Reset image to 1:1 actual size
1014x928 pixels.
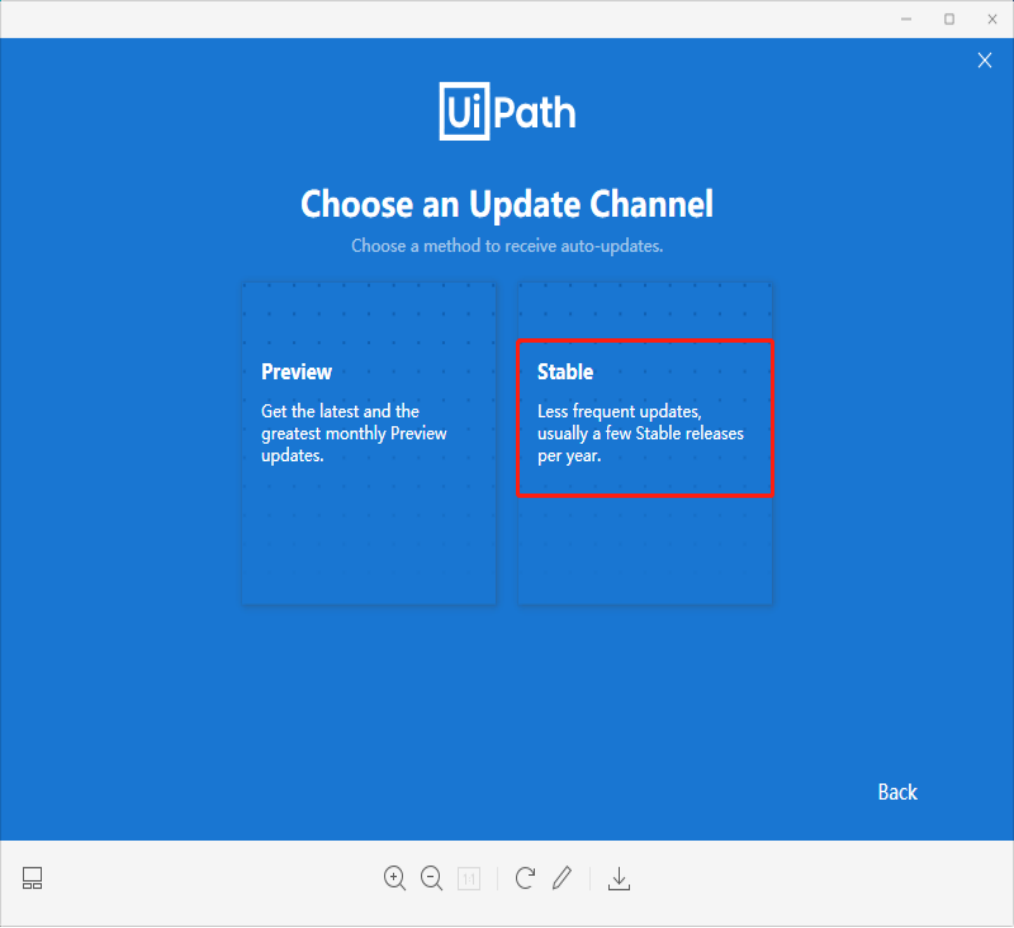click(469, 879)
